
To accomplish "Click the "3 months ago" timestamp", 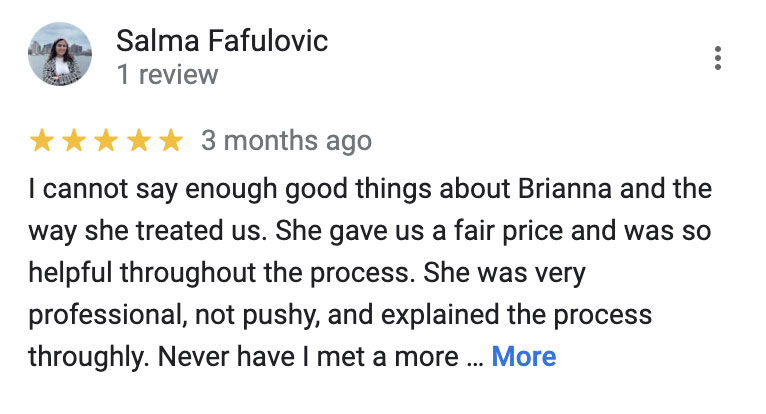I will click(286, 141).
